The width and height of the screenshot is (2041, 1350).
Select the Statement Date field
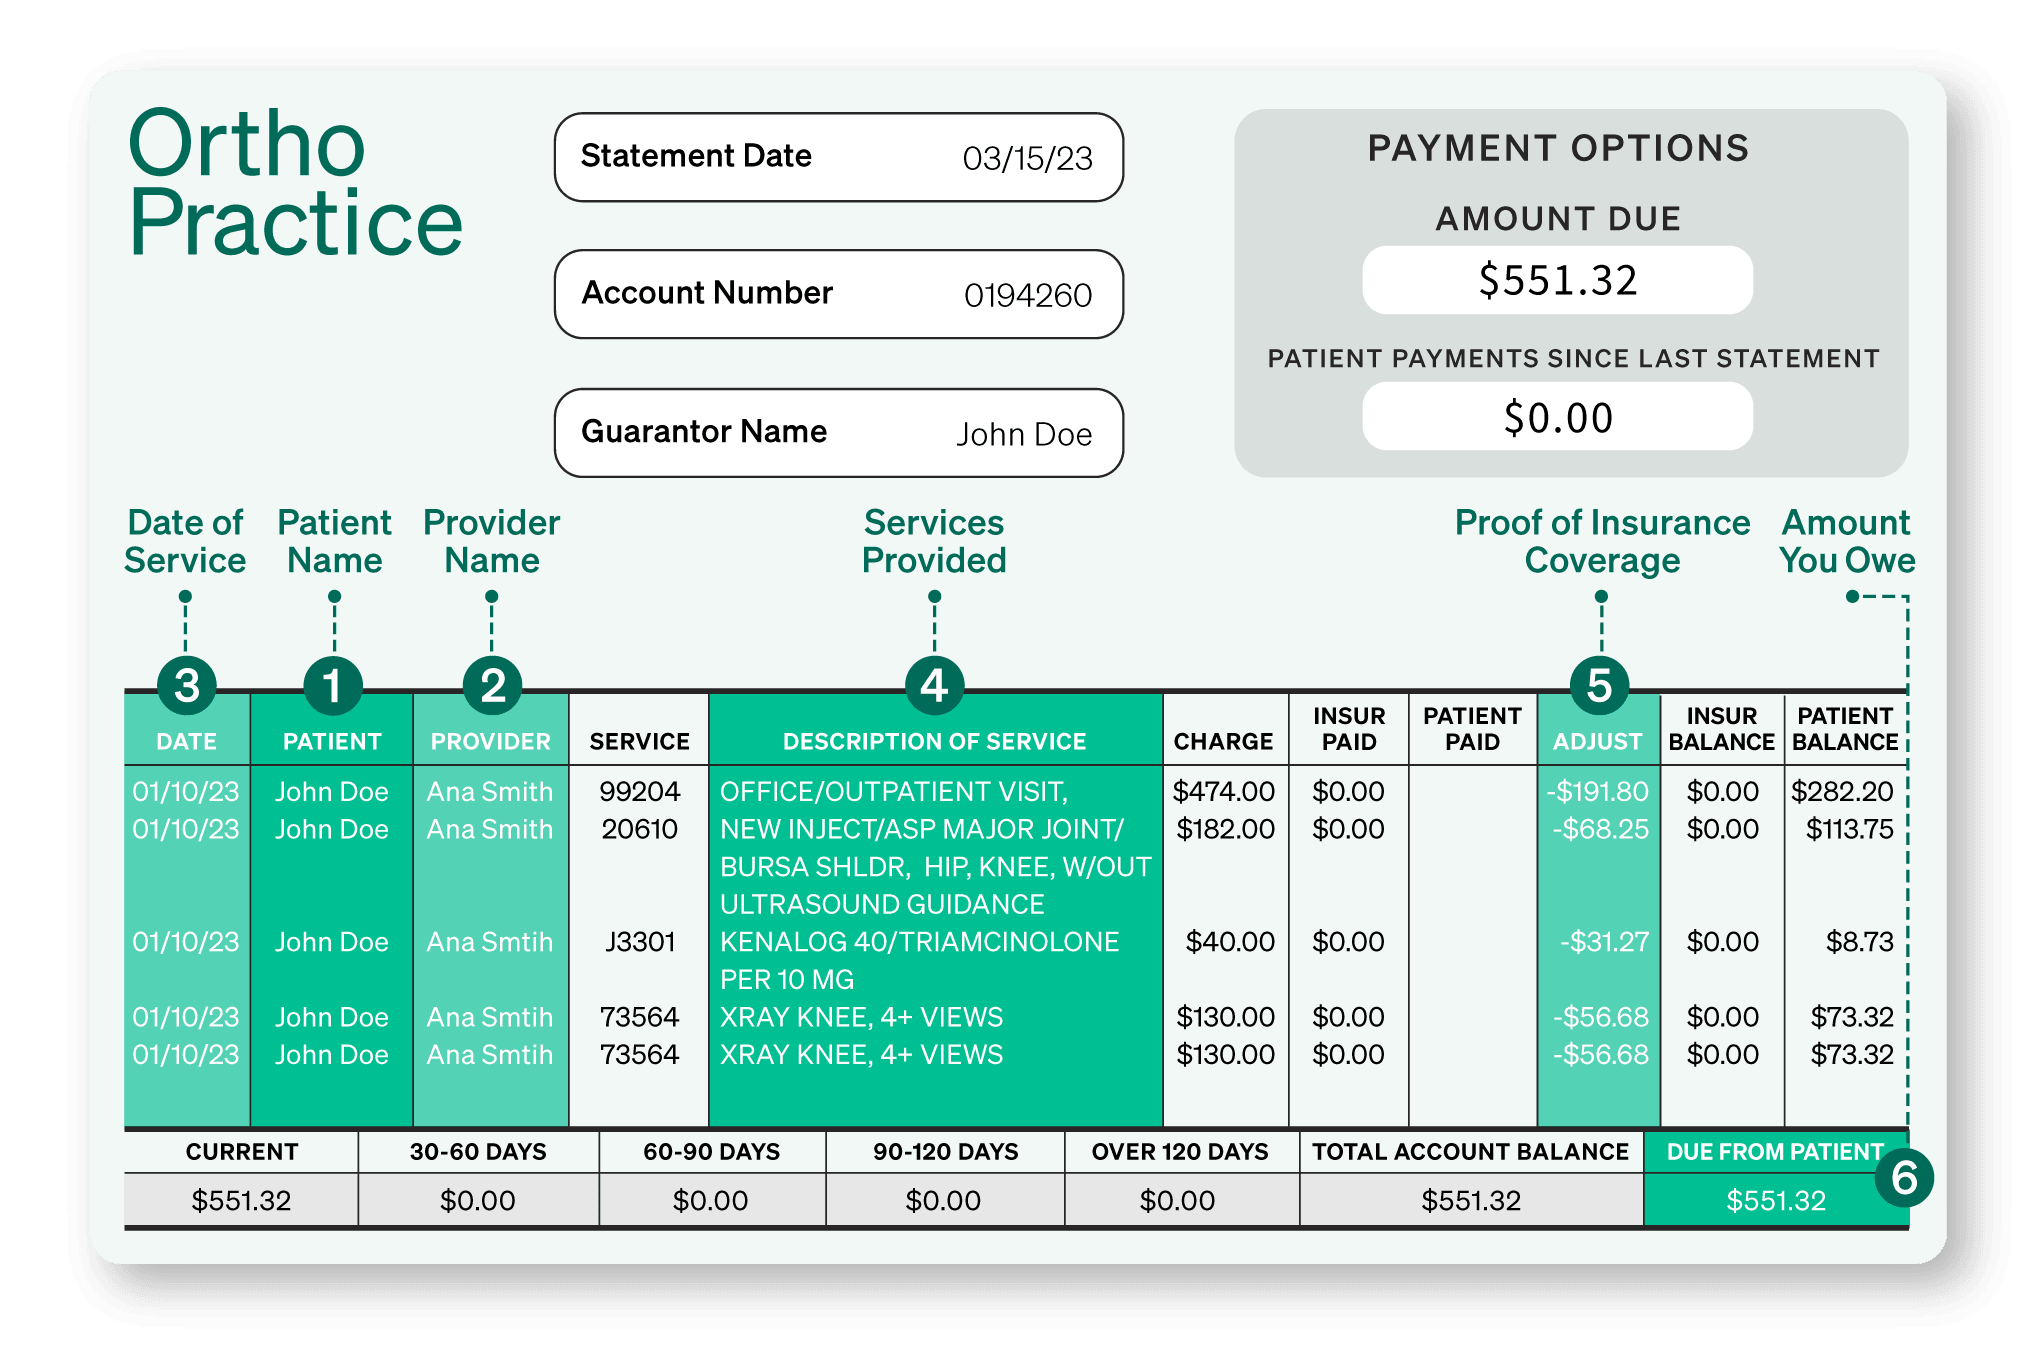pyautogui.click(x=838, y=157)
